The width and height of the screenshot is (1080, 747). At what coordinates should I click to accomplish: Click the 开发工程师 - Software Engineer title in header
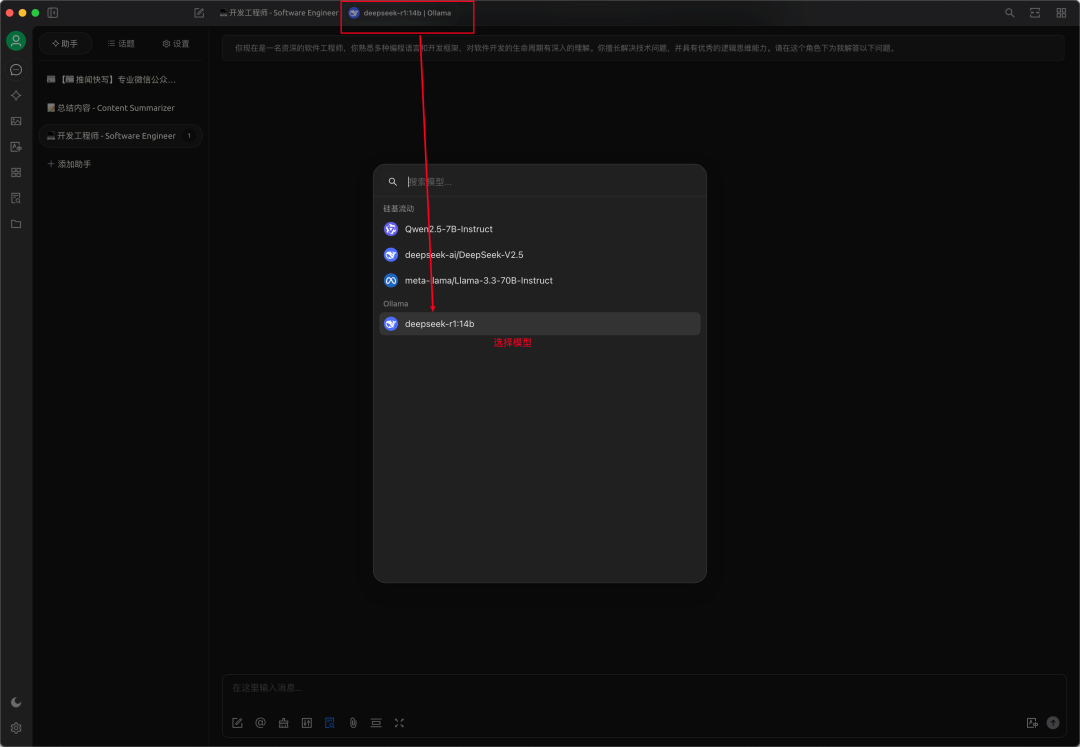click(x=279, y=12)
